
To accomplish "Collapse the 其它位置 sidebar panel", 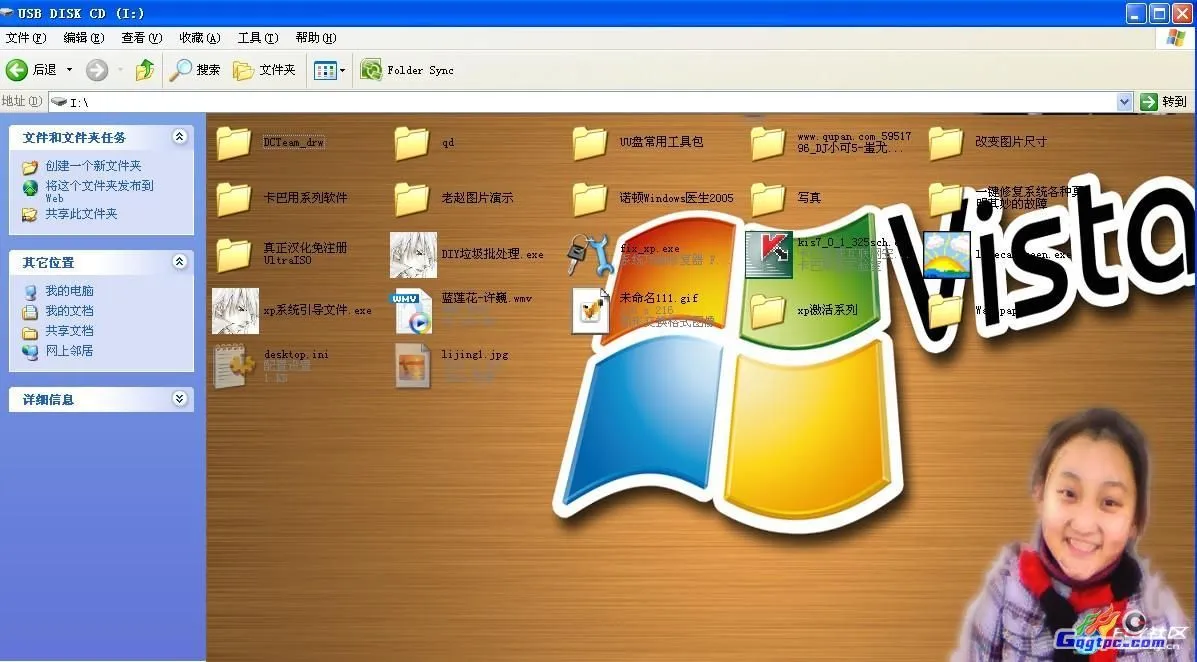I will 181,262.
